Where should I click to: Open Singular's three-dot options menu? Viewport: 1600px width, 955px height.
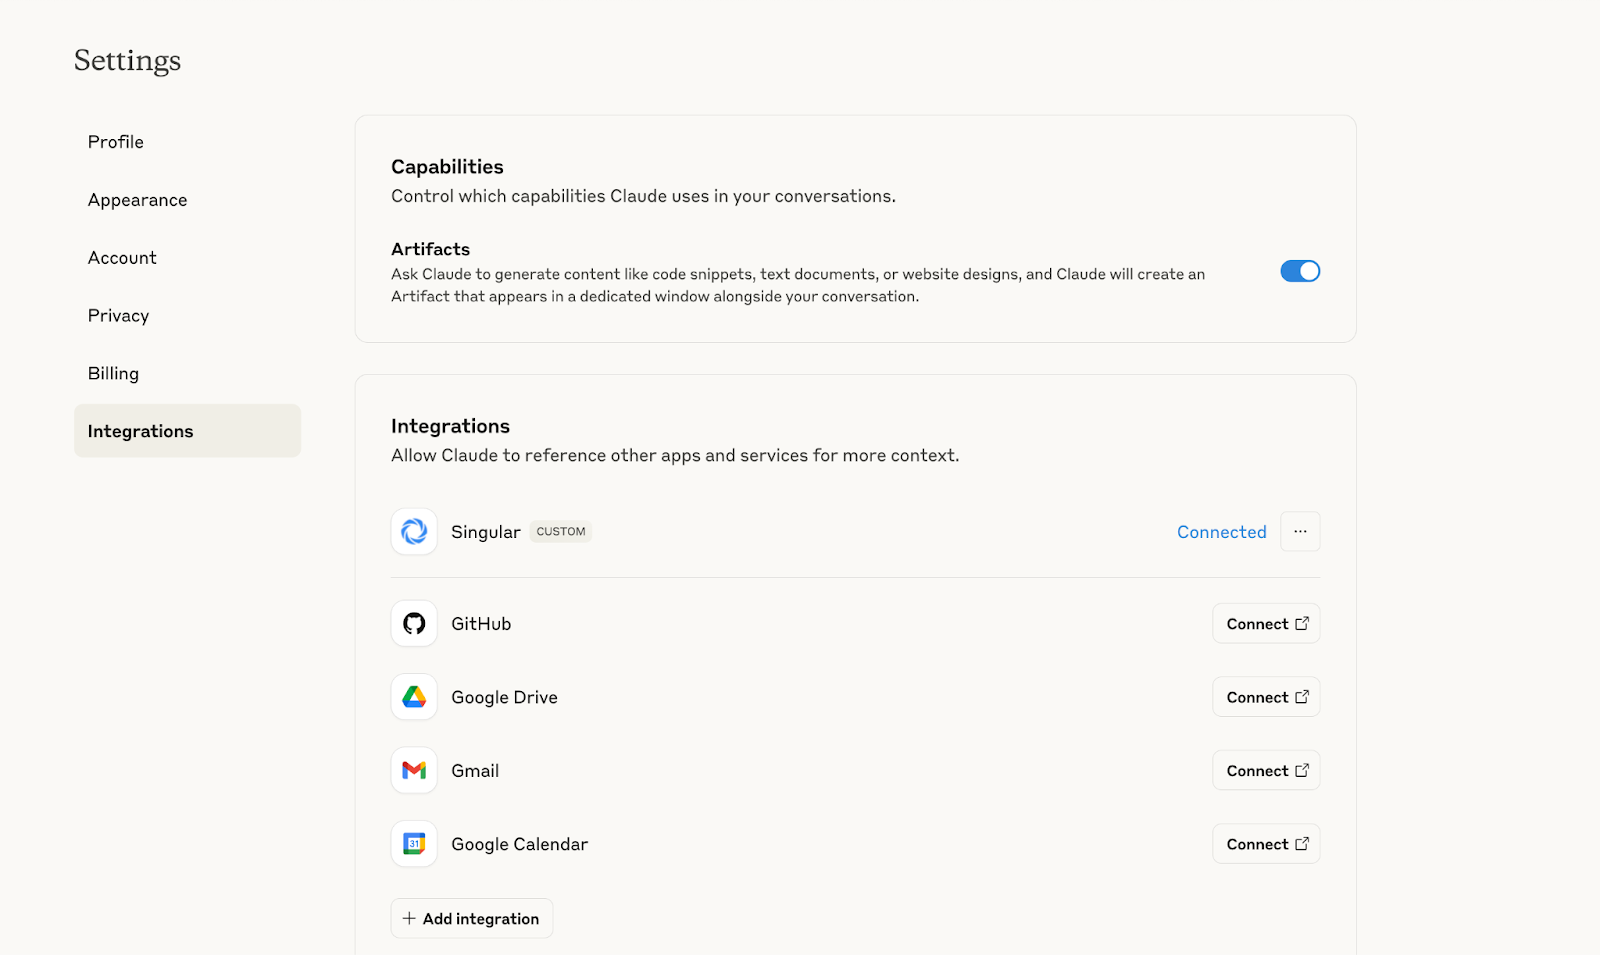1300,532
